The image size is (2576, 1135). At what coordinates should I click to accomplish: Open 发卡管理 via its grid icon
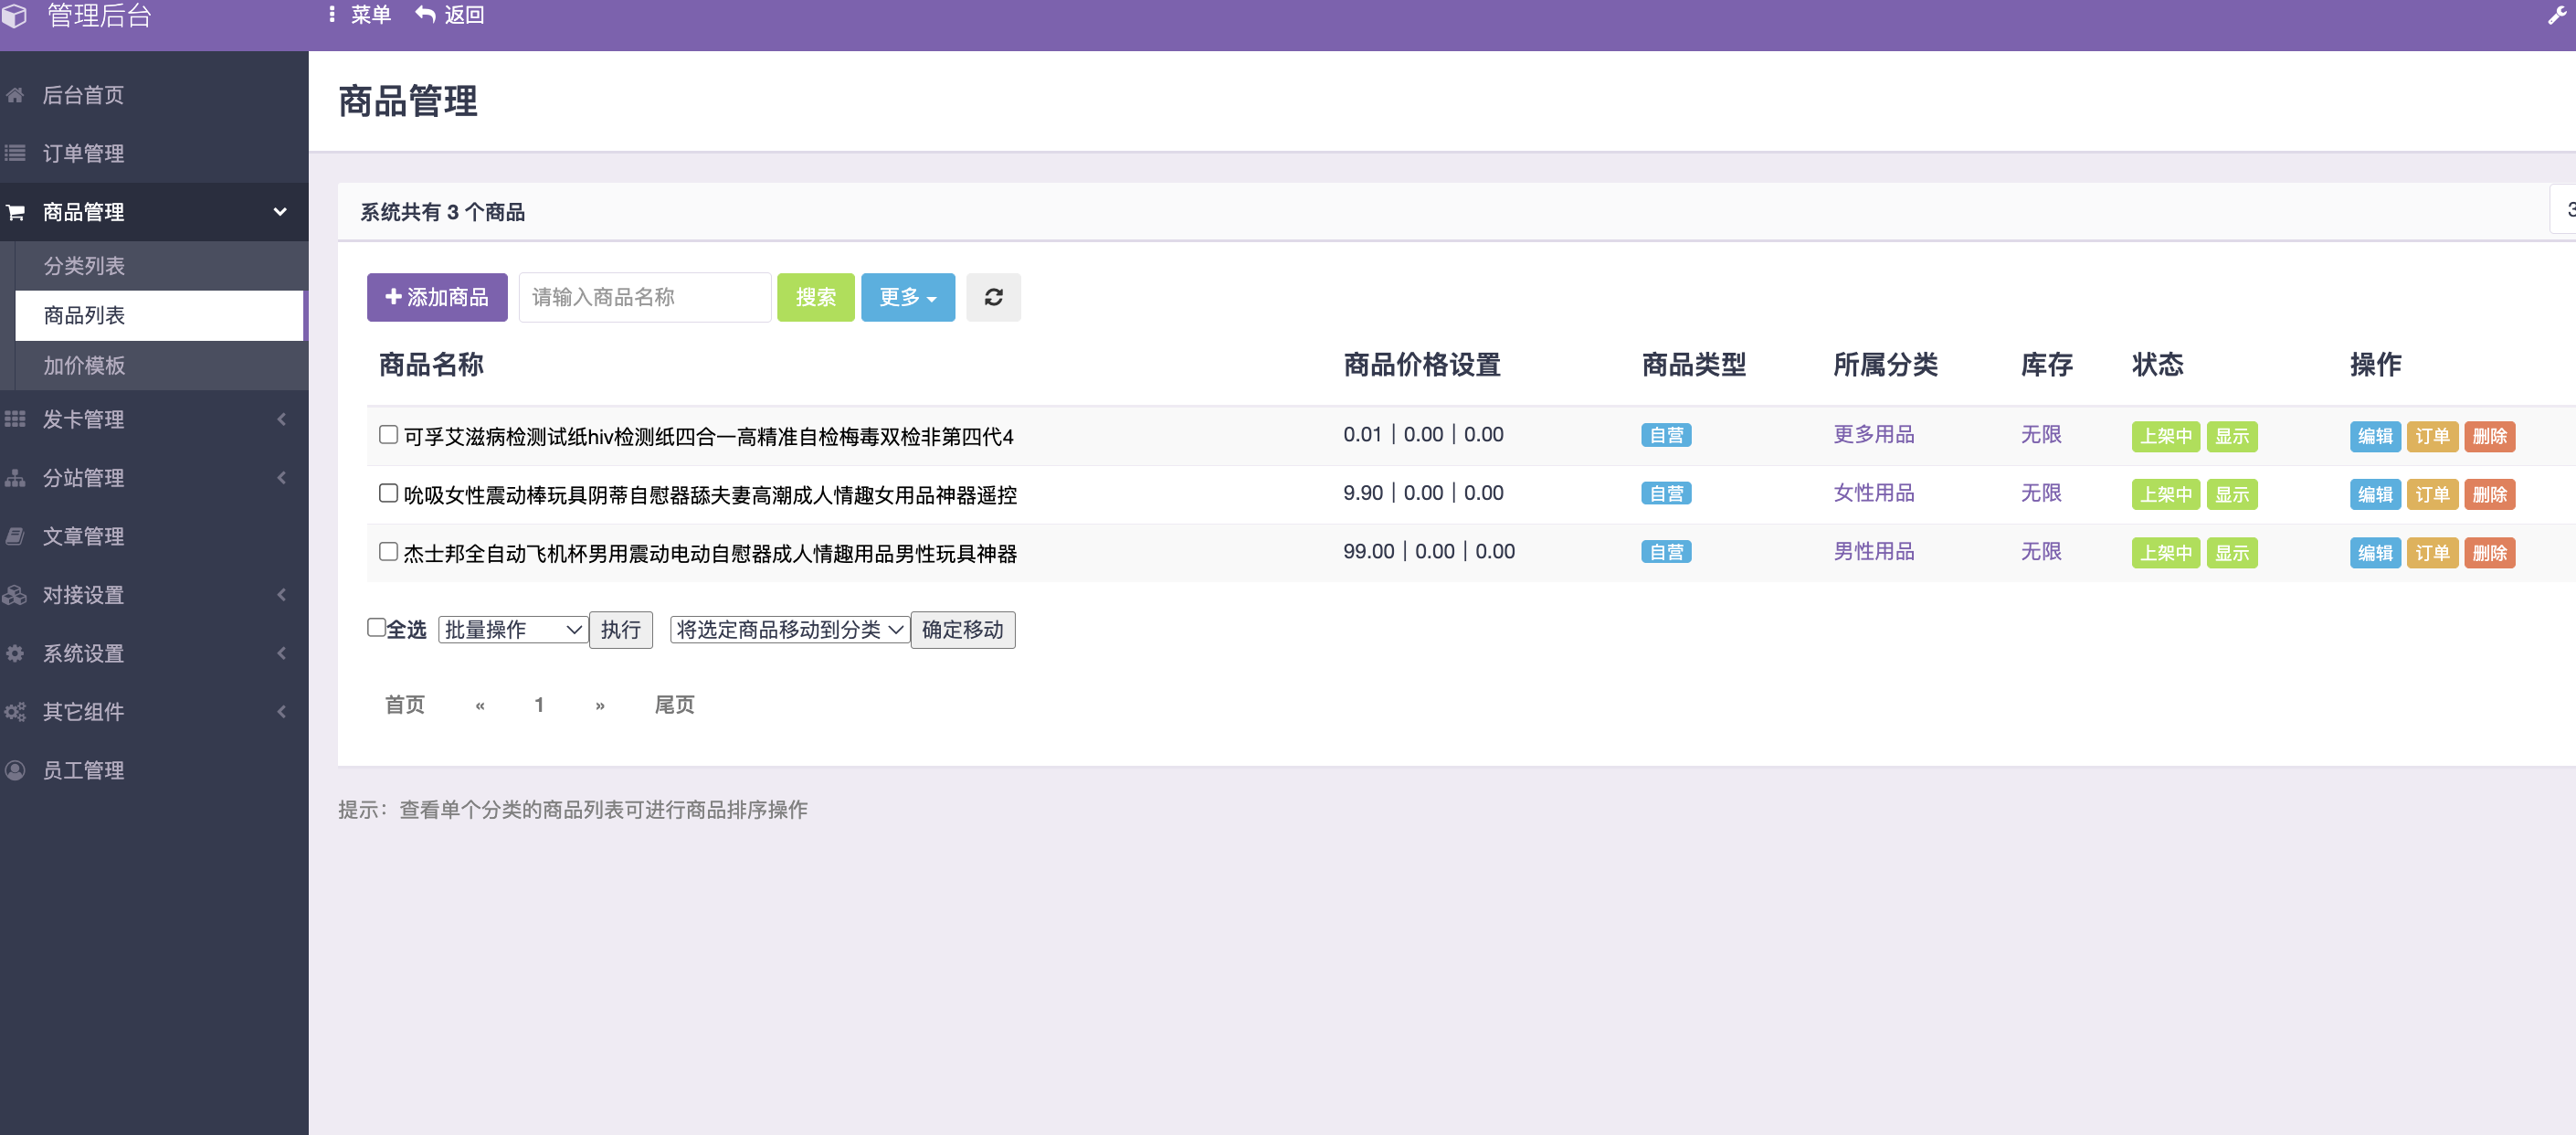[15, 419]
